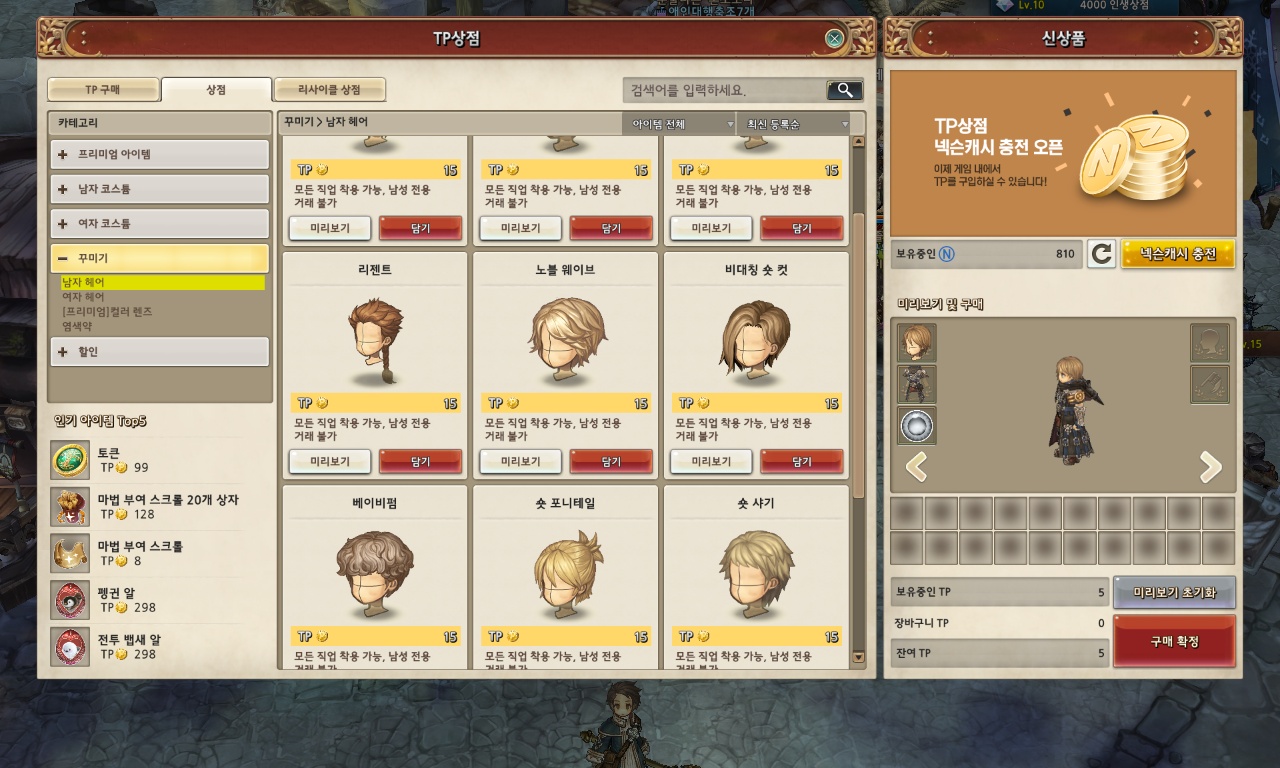Expand the 여자 코스튬 category

[160, 223]
